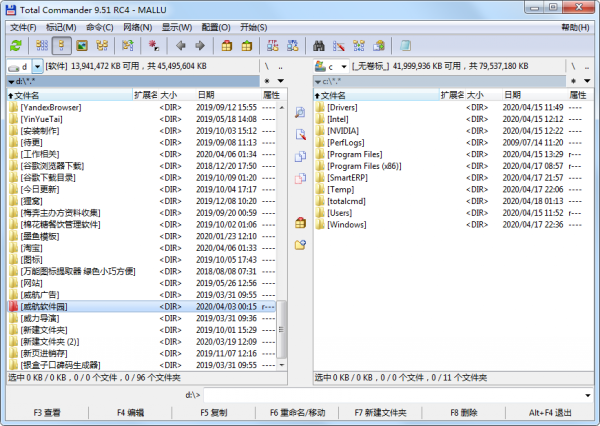
Task: Click the d drive icon button
Action: click(x=18, y=67)
